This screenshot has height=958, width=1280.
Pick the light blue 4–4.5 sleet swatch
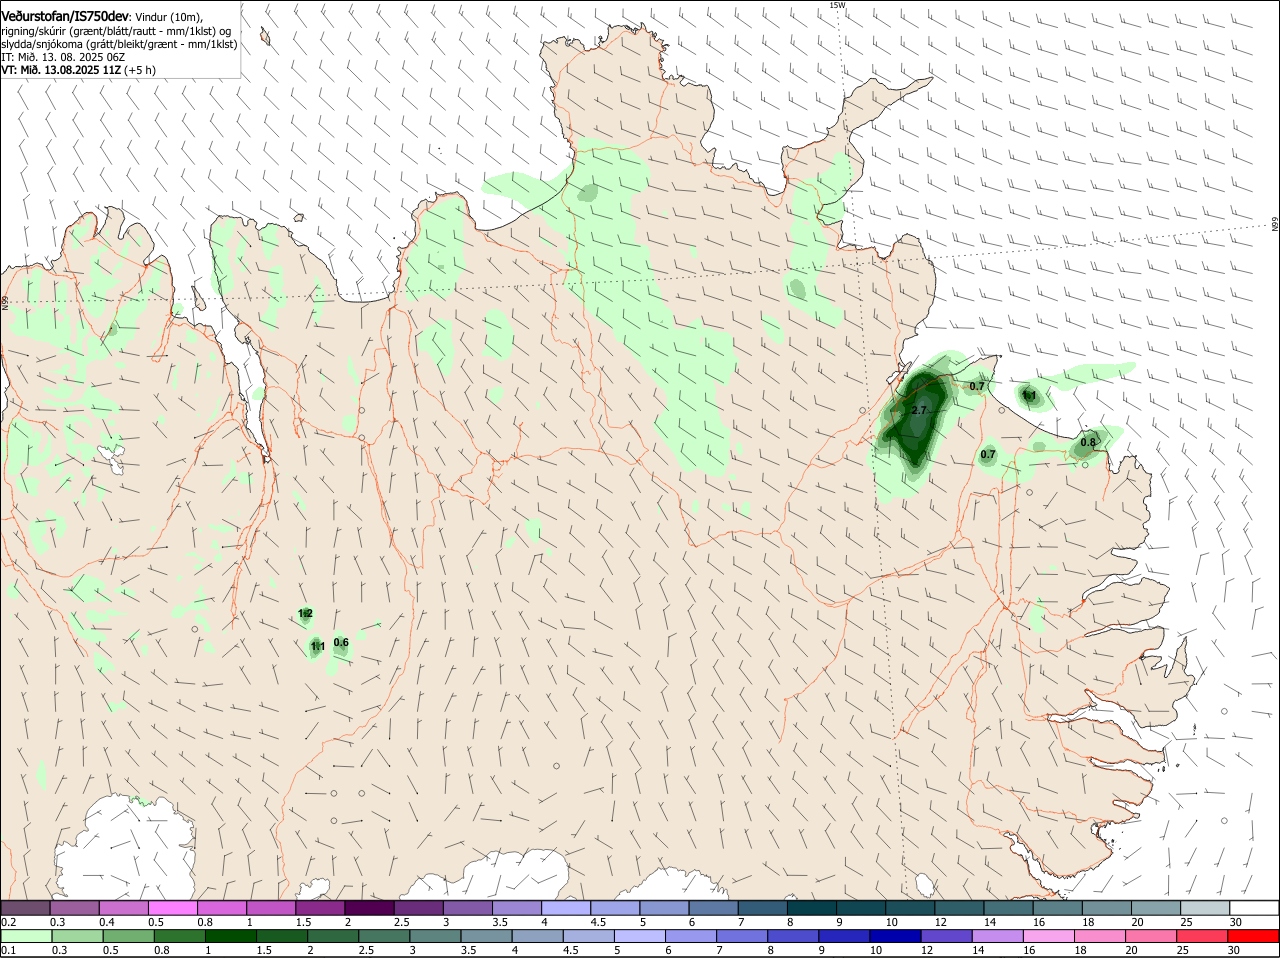click(x=567, y=907)
